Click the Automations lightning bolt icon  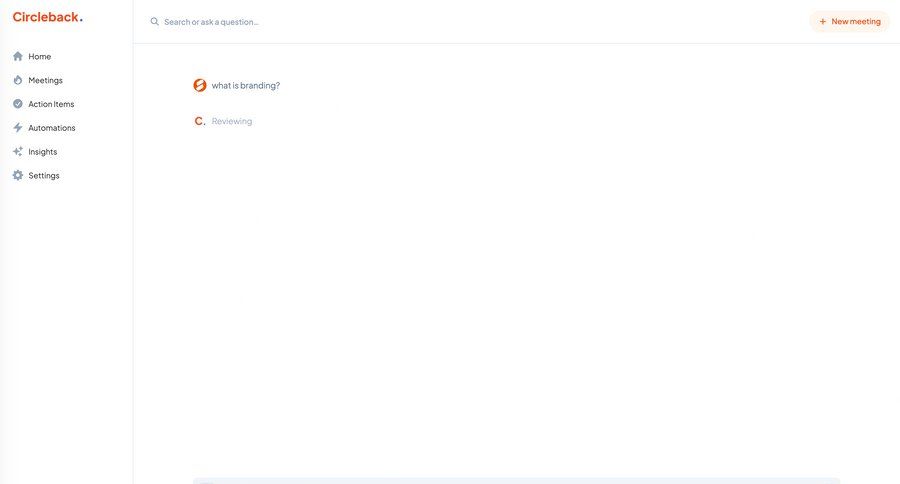pos(18,128)
